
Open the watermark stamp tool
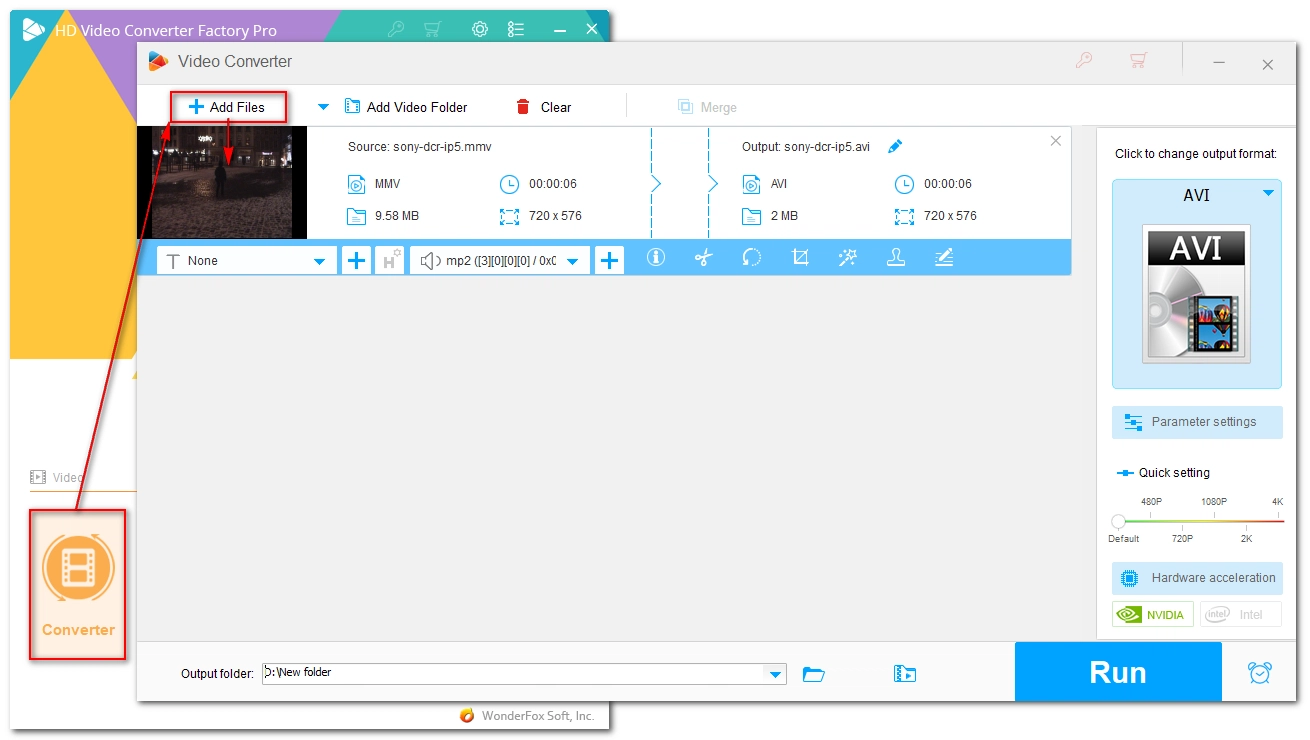(x=896, y=258)
